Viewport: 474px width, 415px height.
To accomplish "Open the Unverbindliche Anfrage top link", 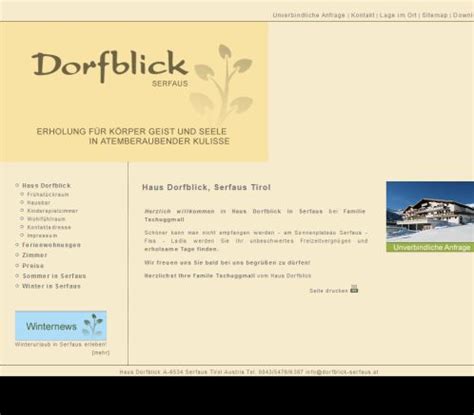I will coord(309,15).
